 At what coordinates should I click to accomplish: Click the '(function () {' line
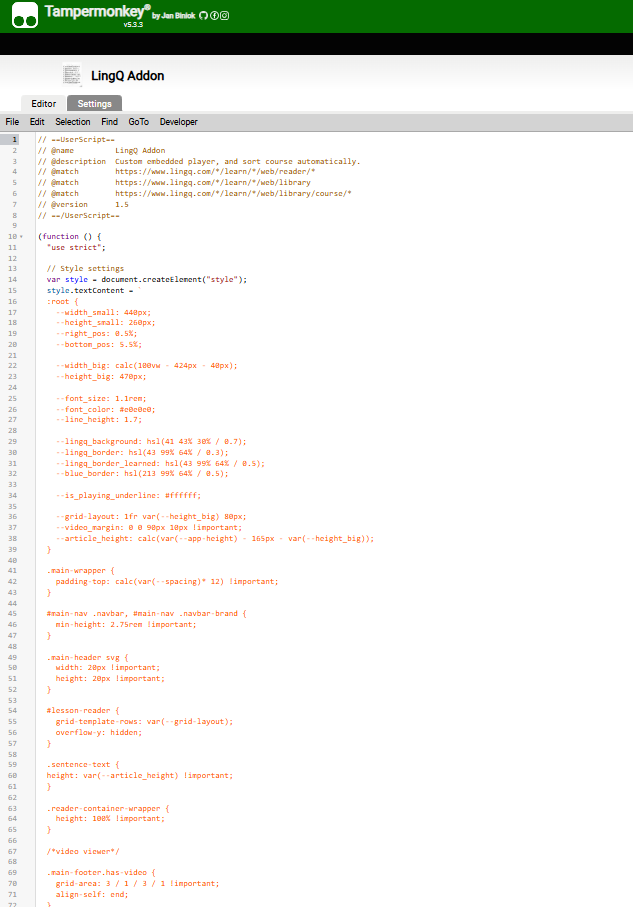(69, 237)
